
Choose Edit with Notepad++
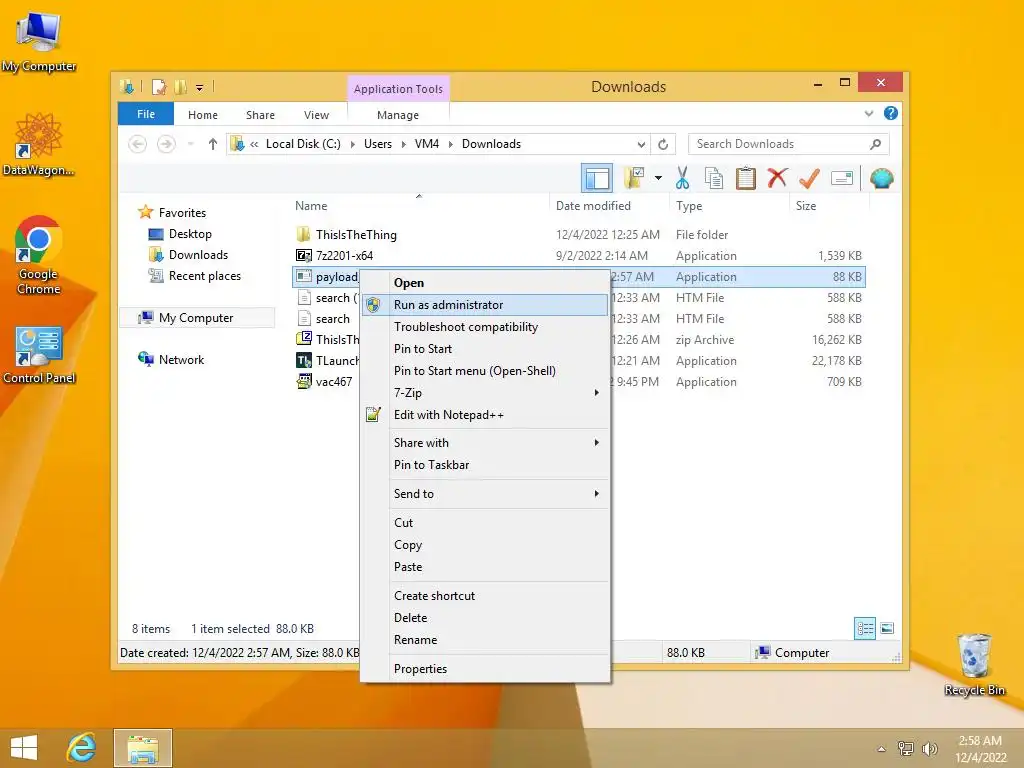[x=485, y=415]
